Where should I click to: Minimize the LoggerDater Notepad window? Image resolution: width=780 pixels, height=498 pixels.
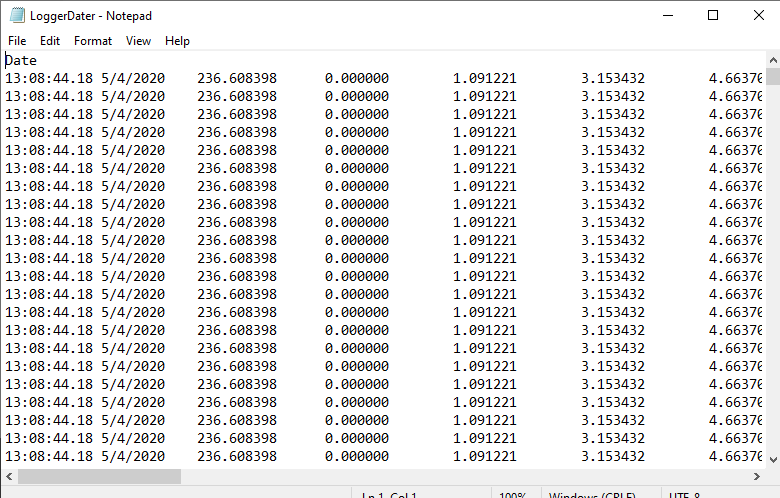(x=668, y=15)
